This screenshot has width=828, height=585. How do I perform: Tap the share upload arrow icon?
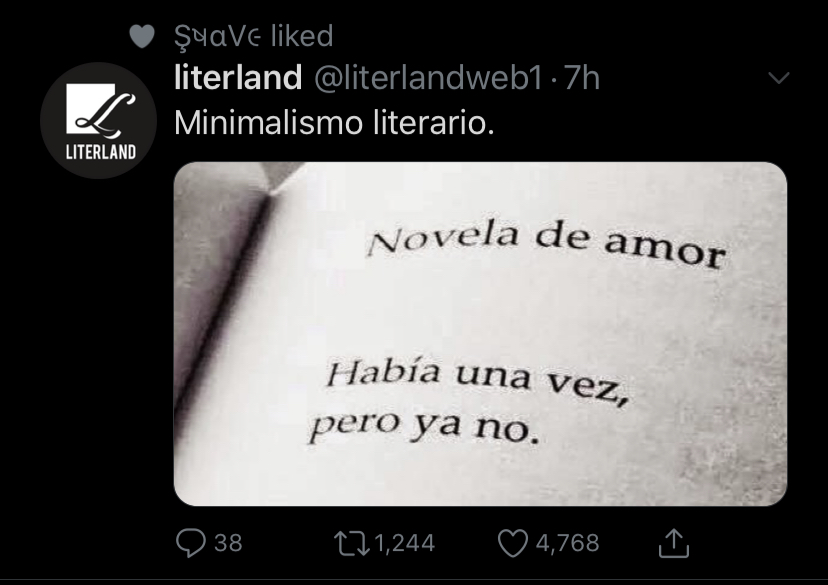[x=674, y=543]
